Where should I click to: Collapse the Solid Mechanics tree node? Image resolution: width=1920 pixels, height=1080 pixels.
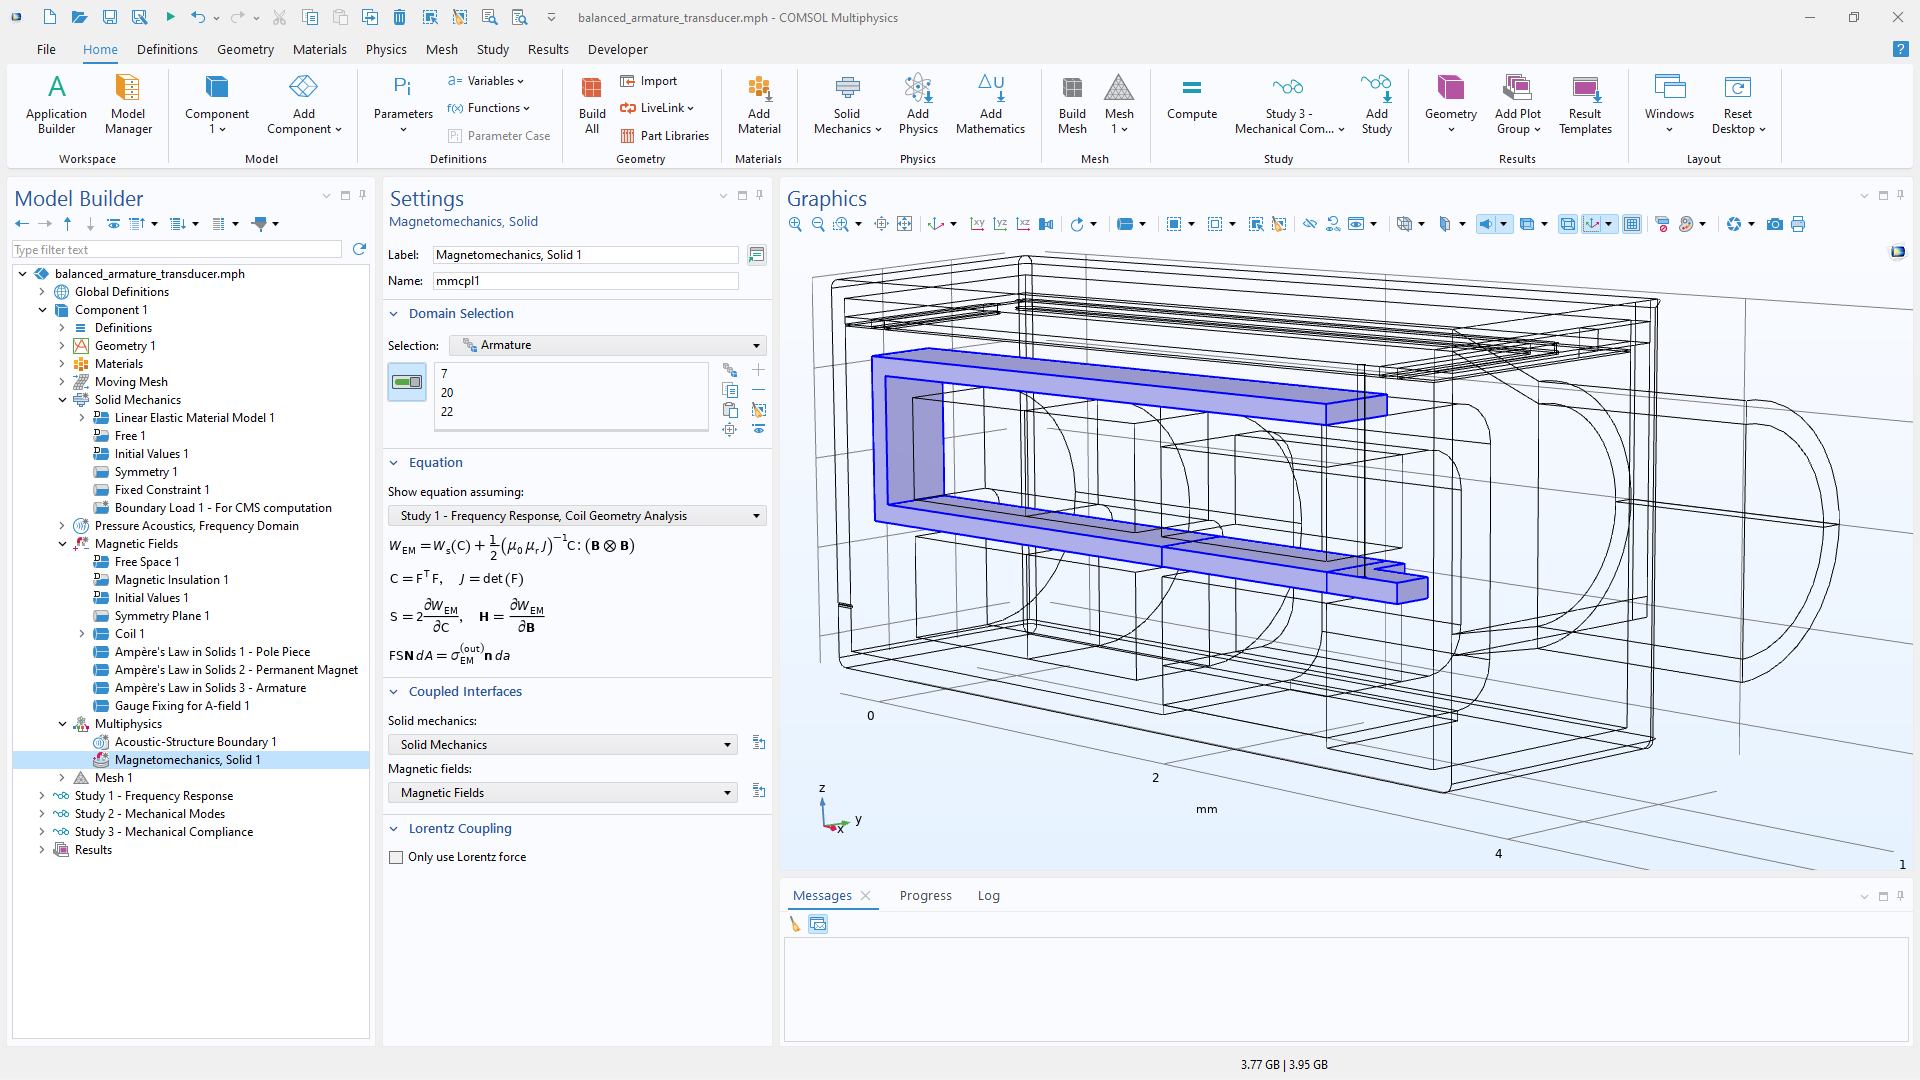click(64, 399)
